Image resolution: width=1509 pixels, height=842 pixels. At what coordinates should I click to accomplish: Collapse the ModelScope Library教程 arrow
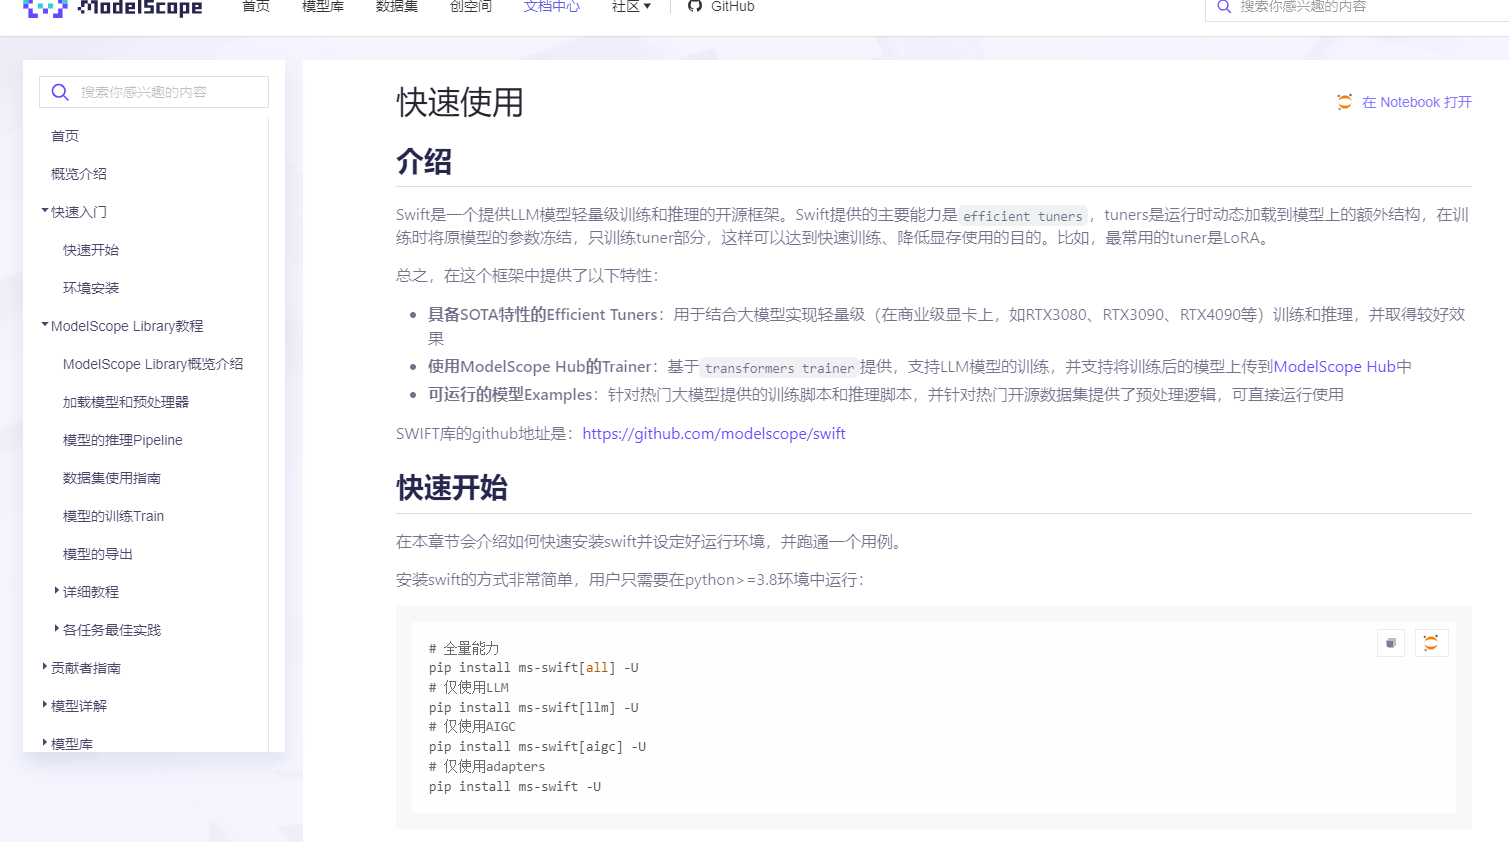coord(45,325)
